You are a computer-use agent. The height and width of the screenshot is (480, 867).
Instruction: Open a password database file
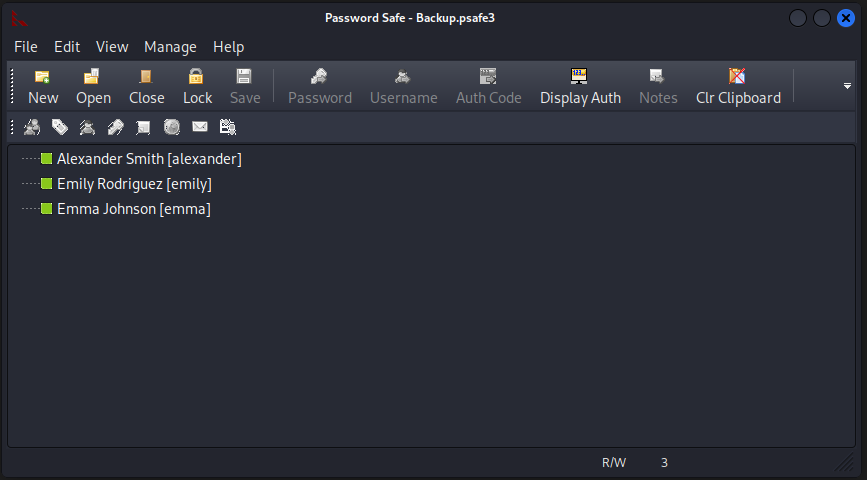(x=93, y=87)
